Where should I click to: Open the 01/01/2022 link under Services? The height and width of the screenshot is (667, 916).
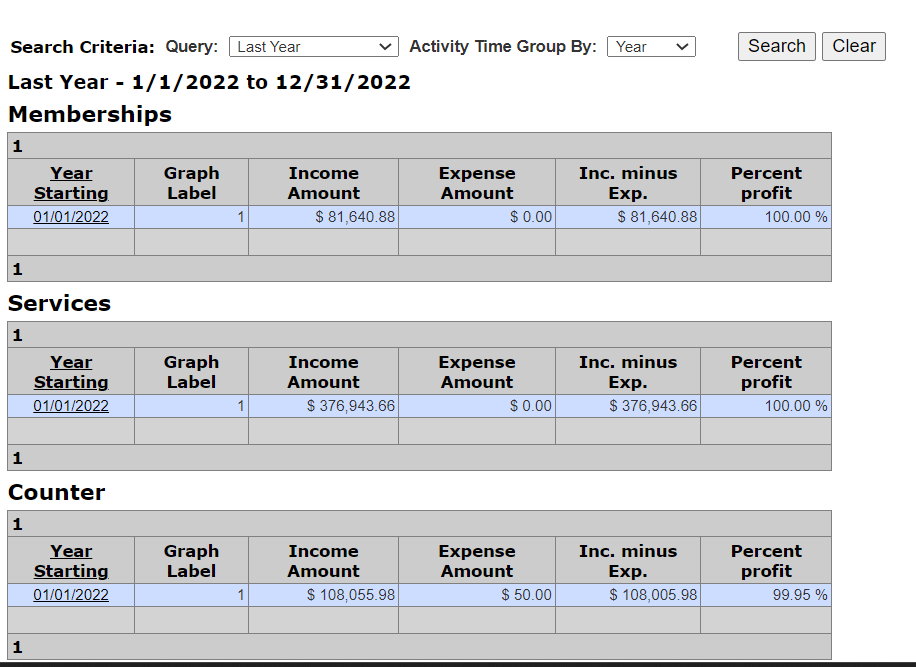(70, 406)
